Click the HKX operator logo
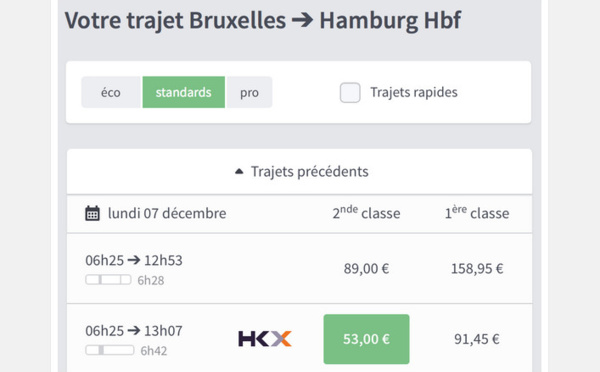The height and width of the screenshot is (372, 600). (x=265, y=339)
